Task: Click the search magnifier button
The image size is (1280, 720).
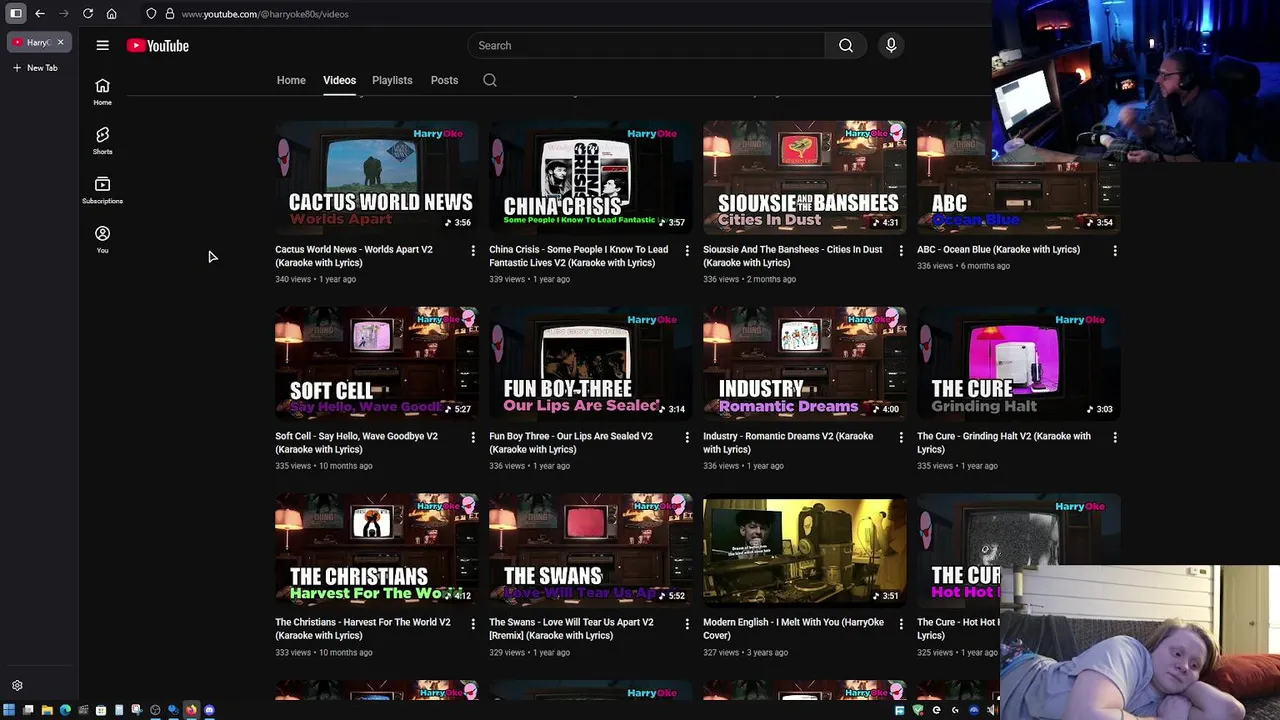Action: (x=846, y=45)
